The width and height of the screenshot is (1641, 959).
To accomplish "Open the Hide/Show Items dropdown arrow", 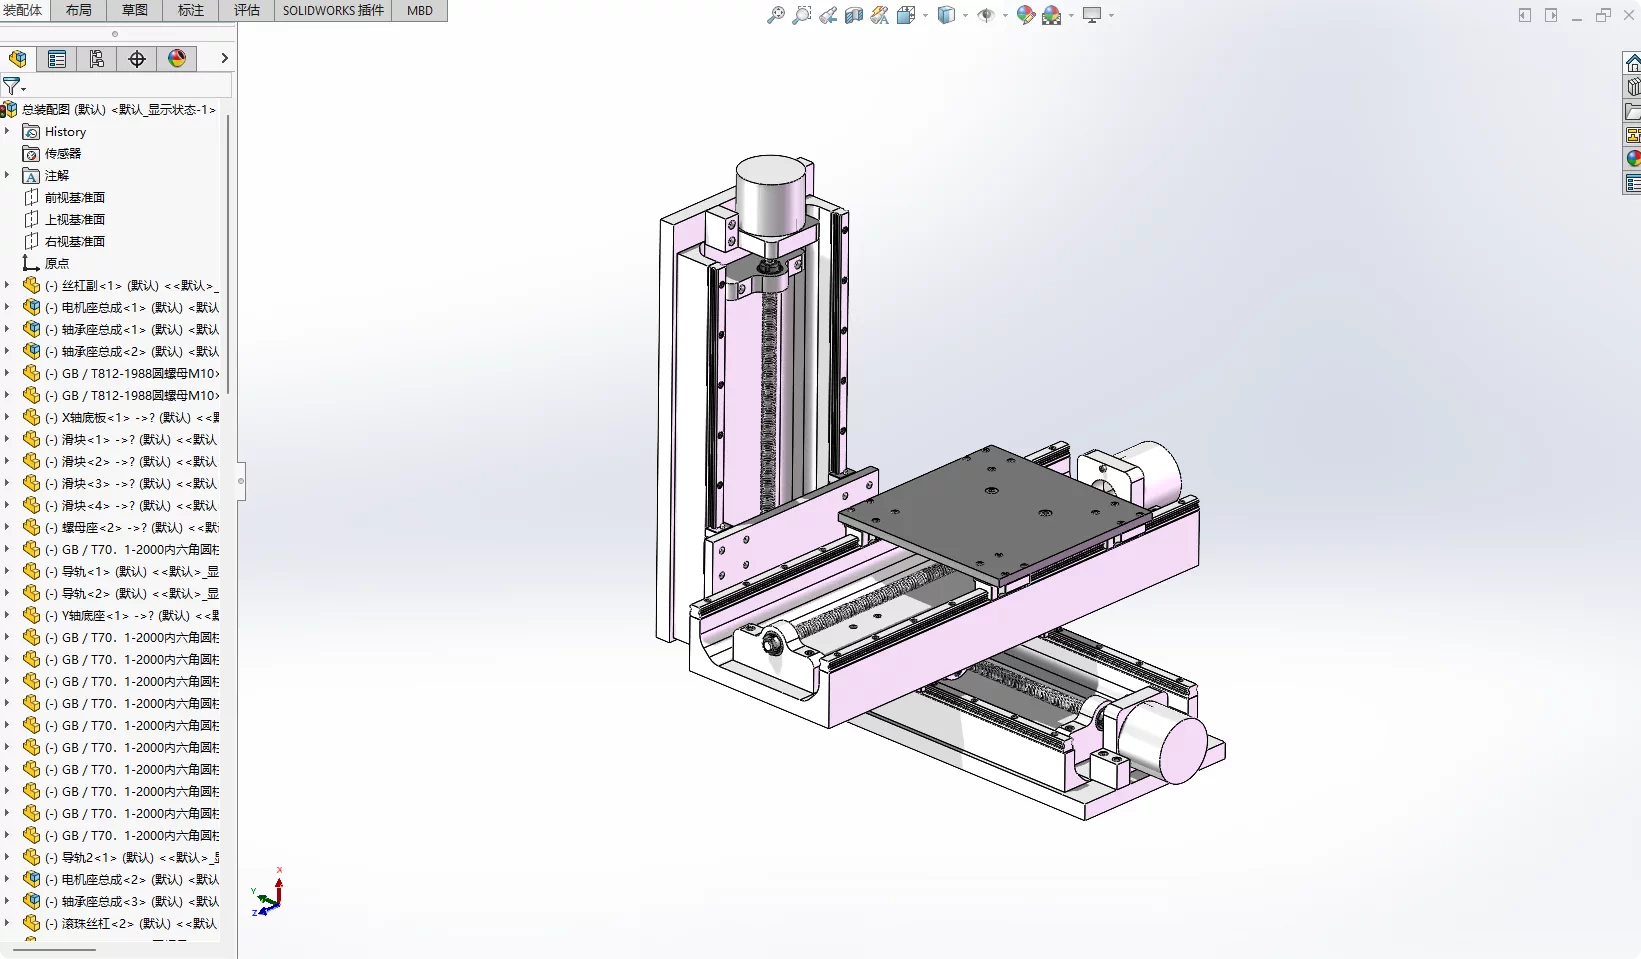I will [1005, 16].
